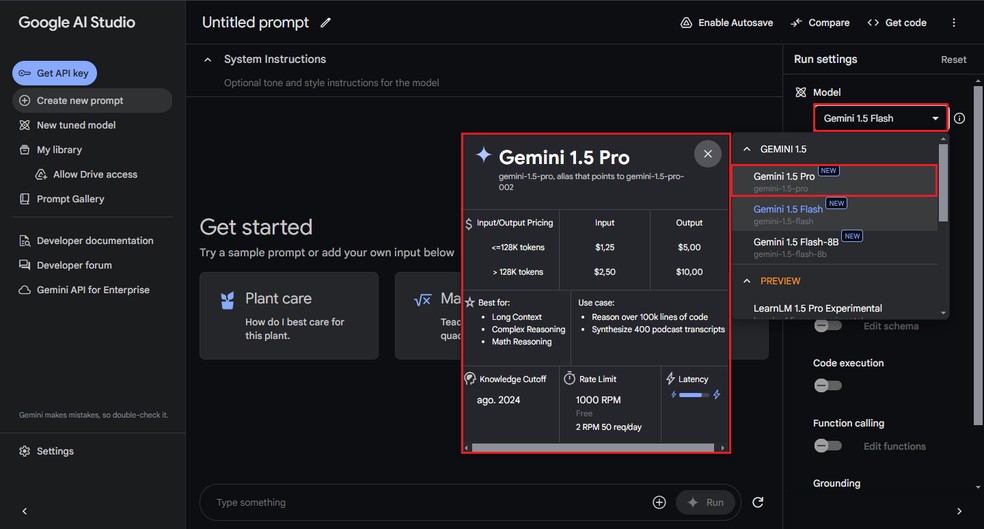Image resolution: width=984 pixels, height=529 pixels.
Task: Click the model info icon
Action: 959,118
